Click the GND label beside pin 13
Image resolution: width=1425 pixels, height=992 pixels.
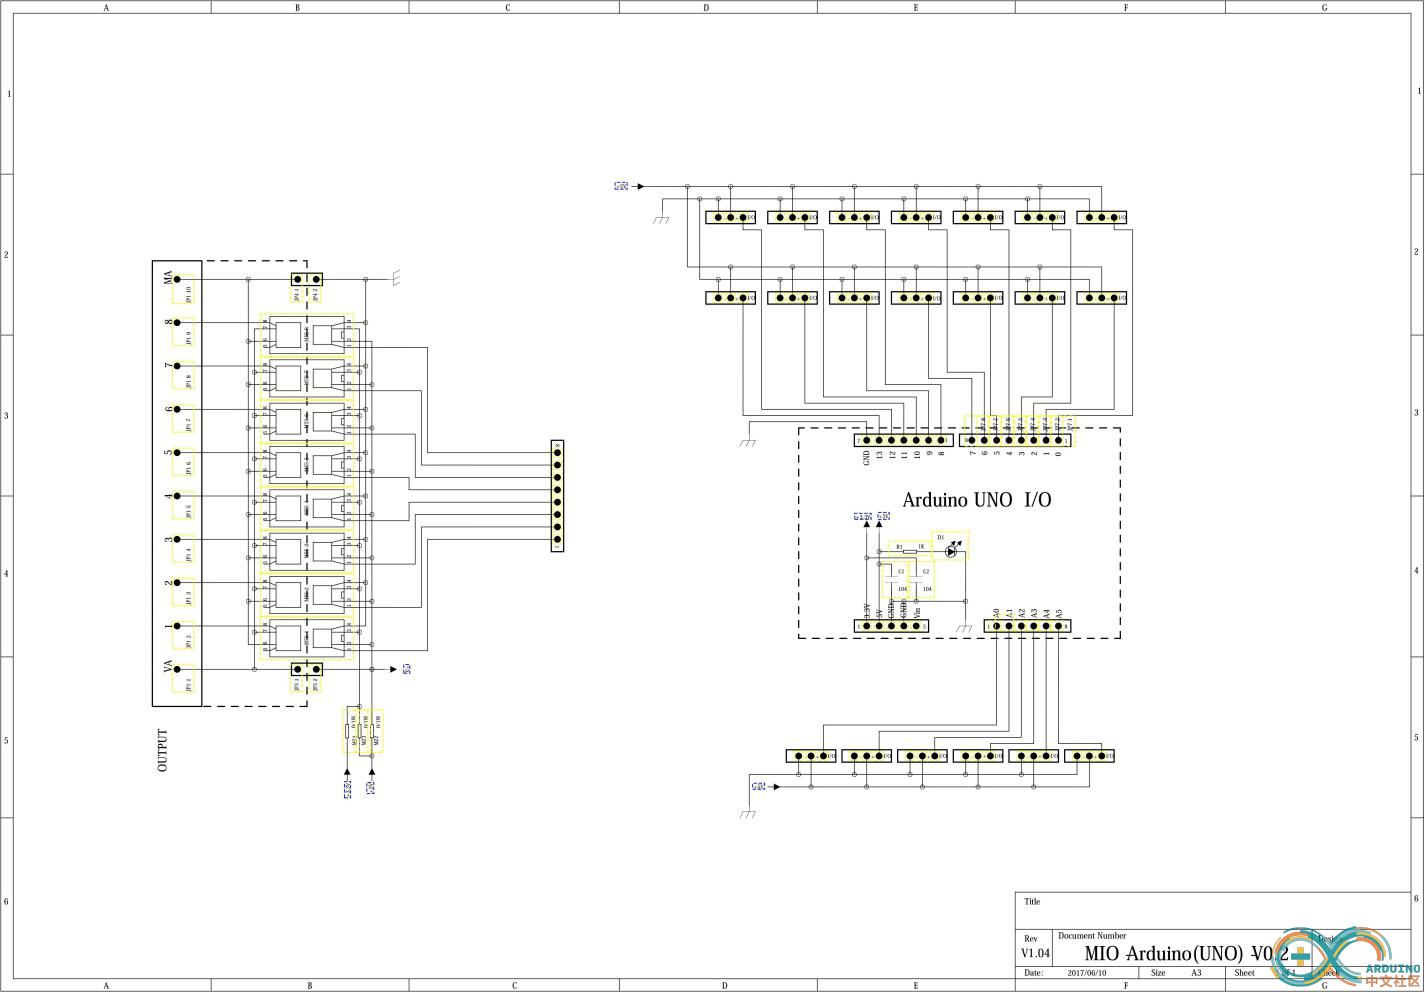coord(866,458)
